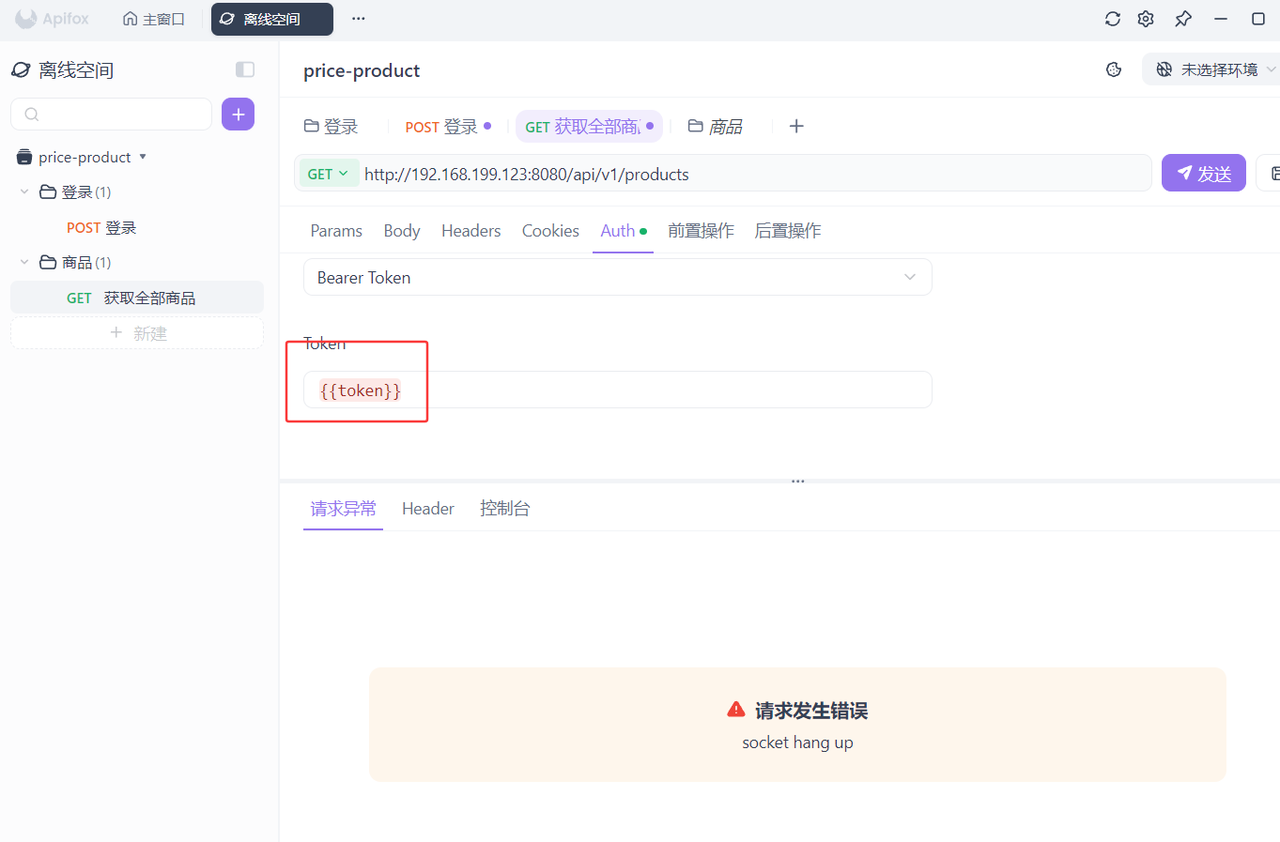Click the three-dots more tabs icon
Viewport: 1280px width, 842px height.
[x=358, y=19]
